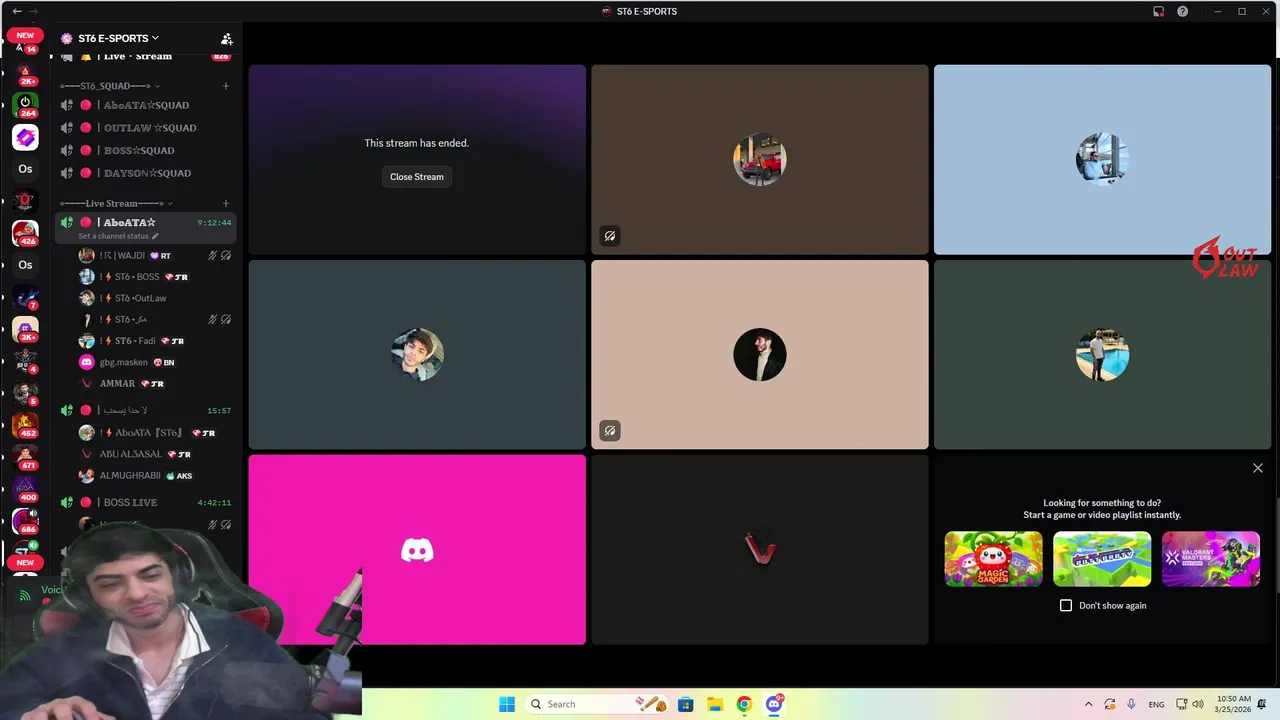1280x720 pixels.
Task: Click the pool avatar user video tile
Action: click(1102, 355)
